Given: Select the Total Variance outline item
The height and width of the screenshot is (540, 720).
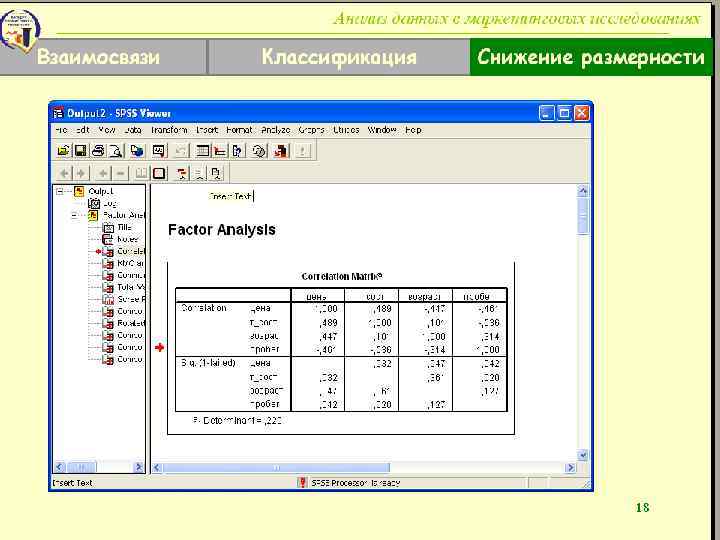Looking at the screenshot, I should (x=131, y=287).
